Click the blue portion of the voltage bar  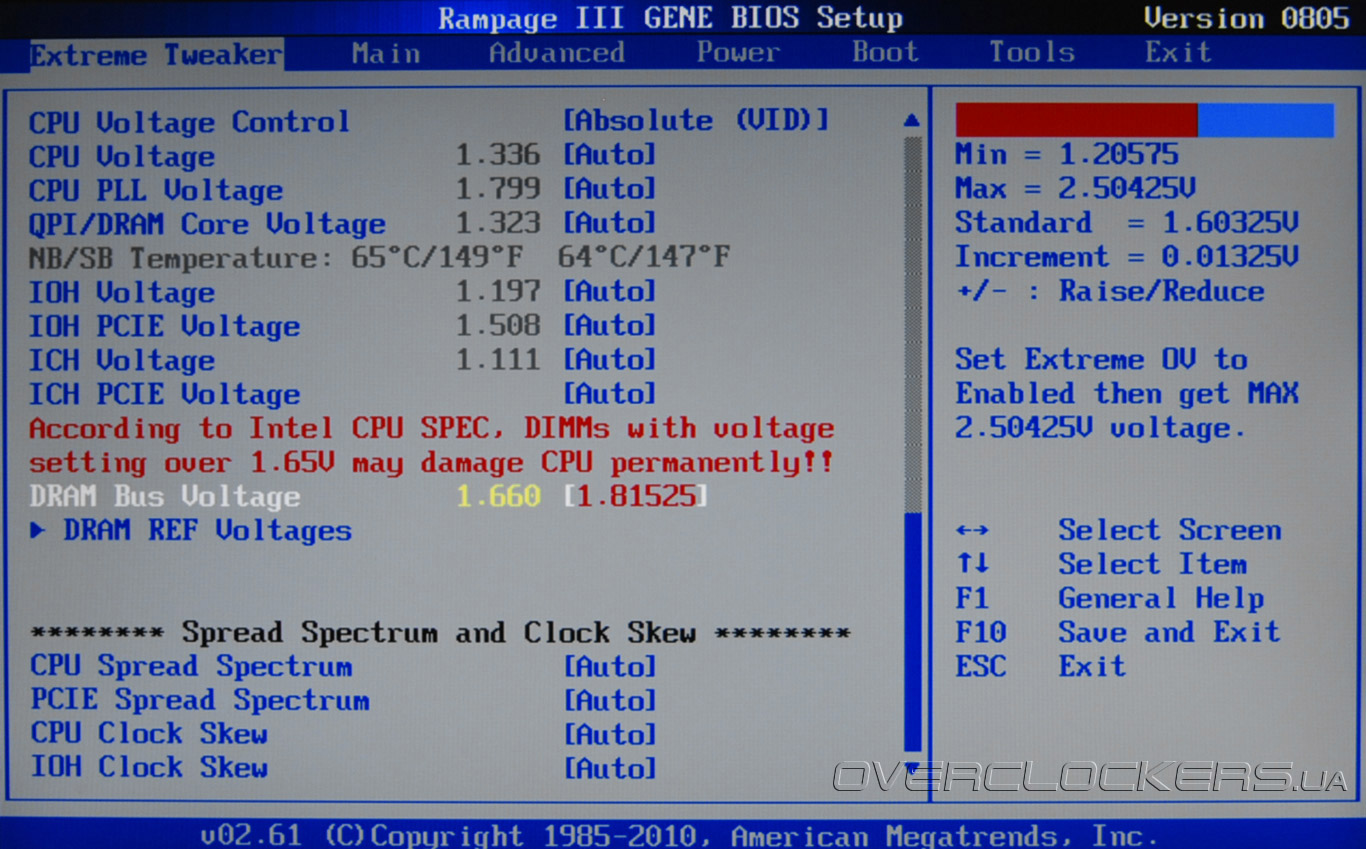tap(1266, 120)
